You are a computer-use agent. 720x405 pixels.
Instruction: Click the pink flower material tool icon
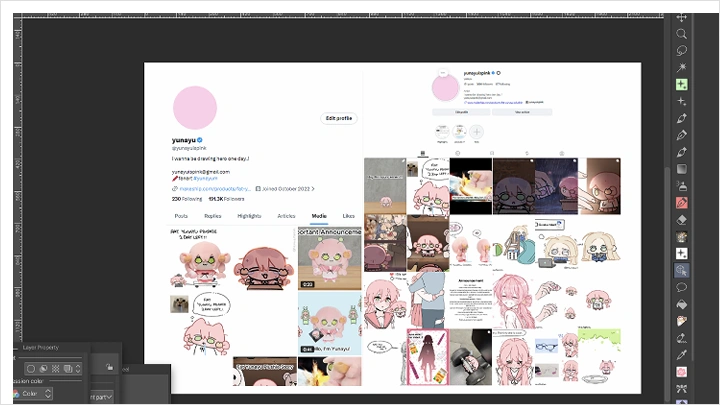(681, 372)
